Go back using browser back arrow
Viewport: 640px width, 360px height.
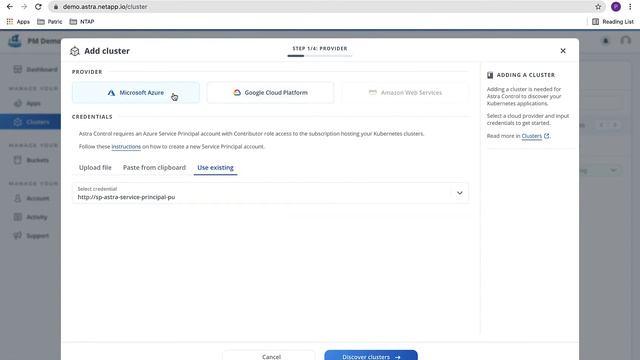pos(10,7)
